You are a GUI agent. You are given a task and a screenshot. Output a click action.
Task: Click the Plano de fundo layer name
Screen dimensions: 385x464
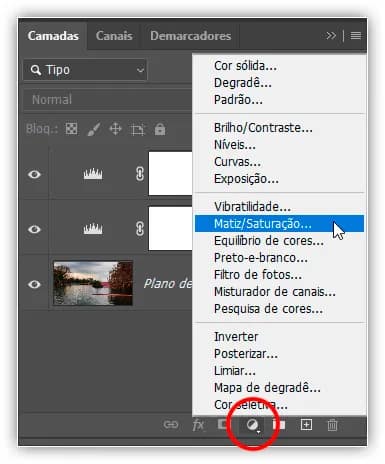pos(168,284)
